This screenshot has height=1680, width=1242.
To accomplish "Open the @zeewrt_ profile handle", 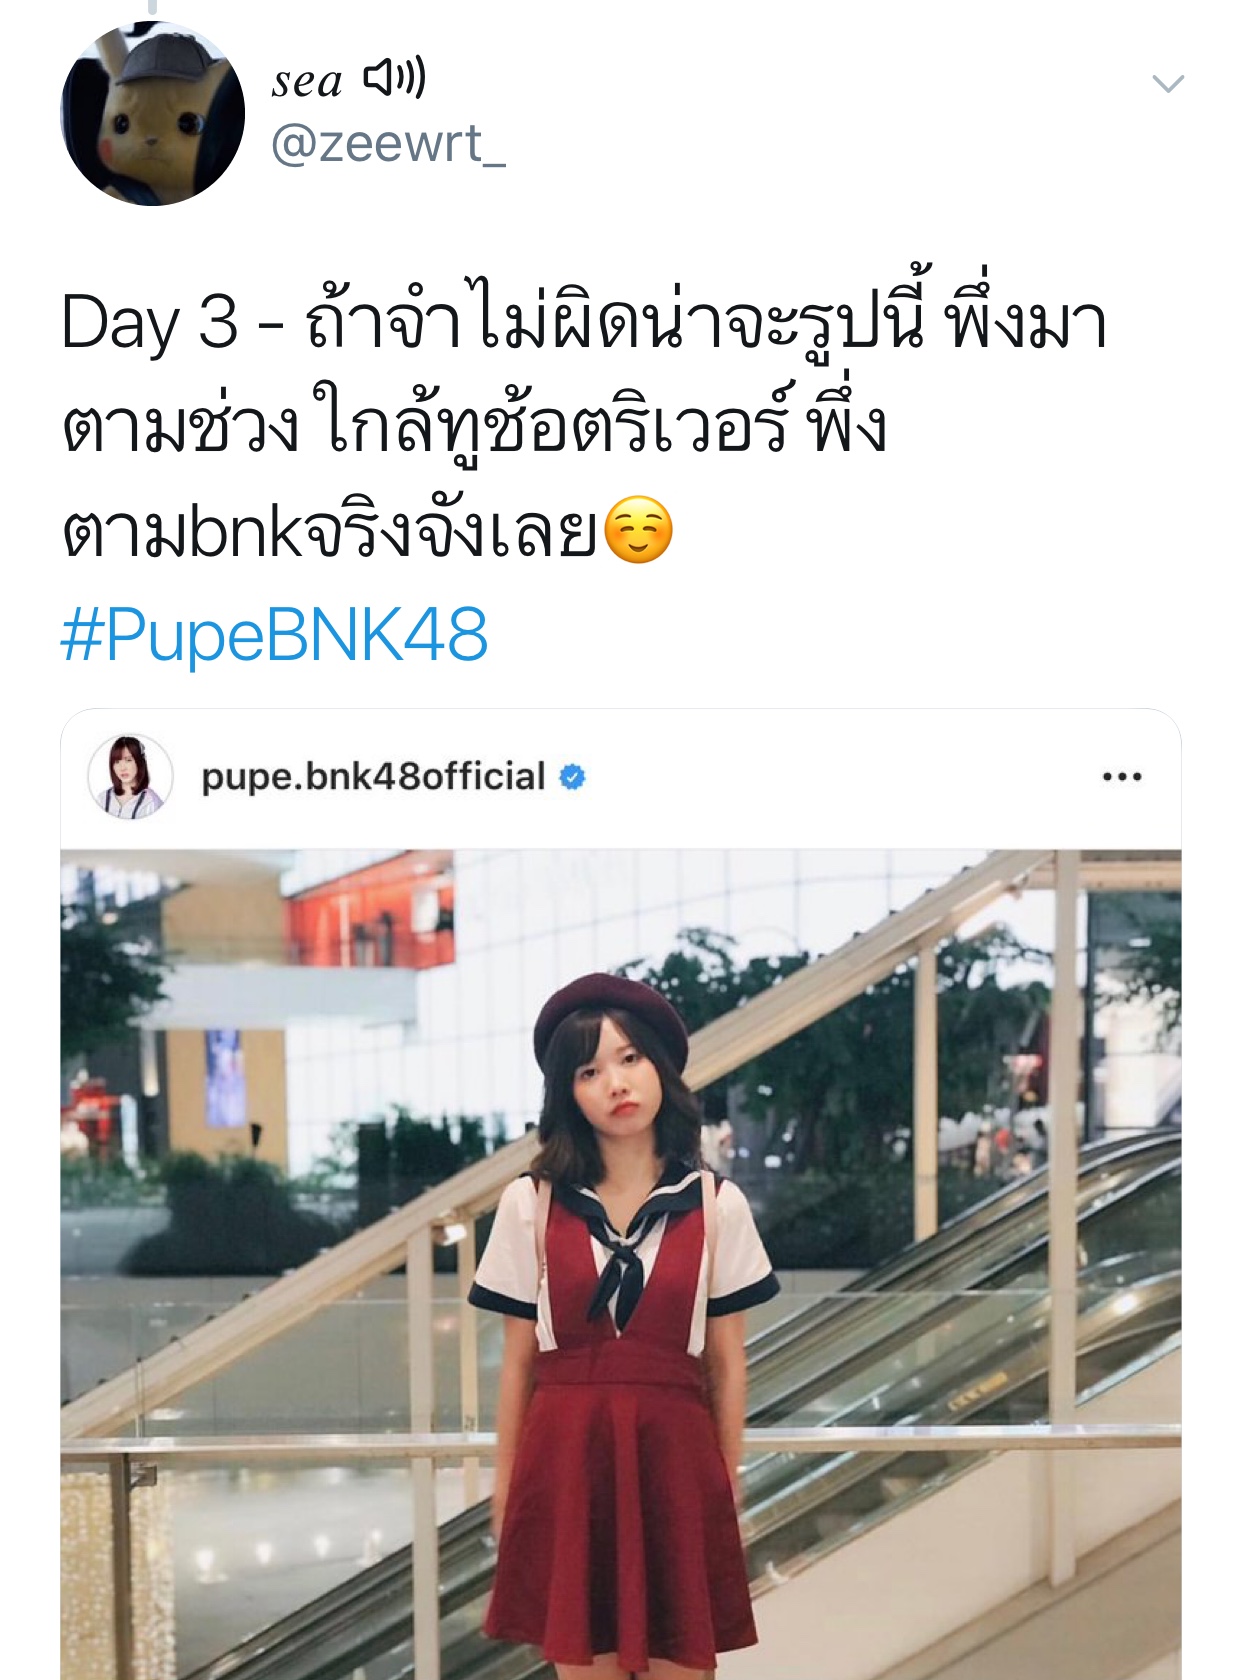I will pos(388,144).
